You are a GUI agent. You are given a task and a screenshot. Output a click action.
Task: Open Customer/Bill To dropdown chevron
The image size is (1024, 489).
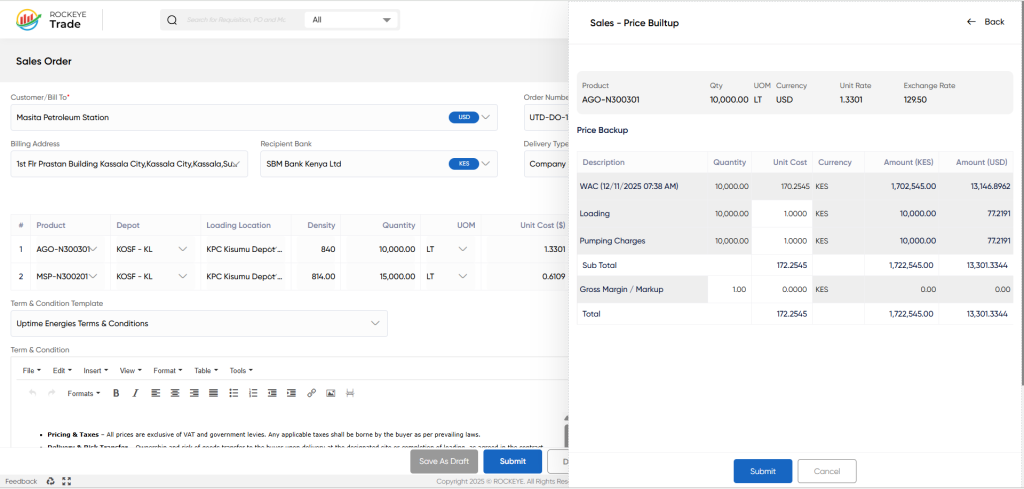point(486,118)
